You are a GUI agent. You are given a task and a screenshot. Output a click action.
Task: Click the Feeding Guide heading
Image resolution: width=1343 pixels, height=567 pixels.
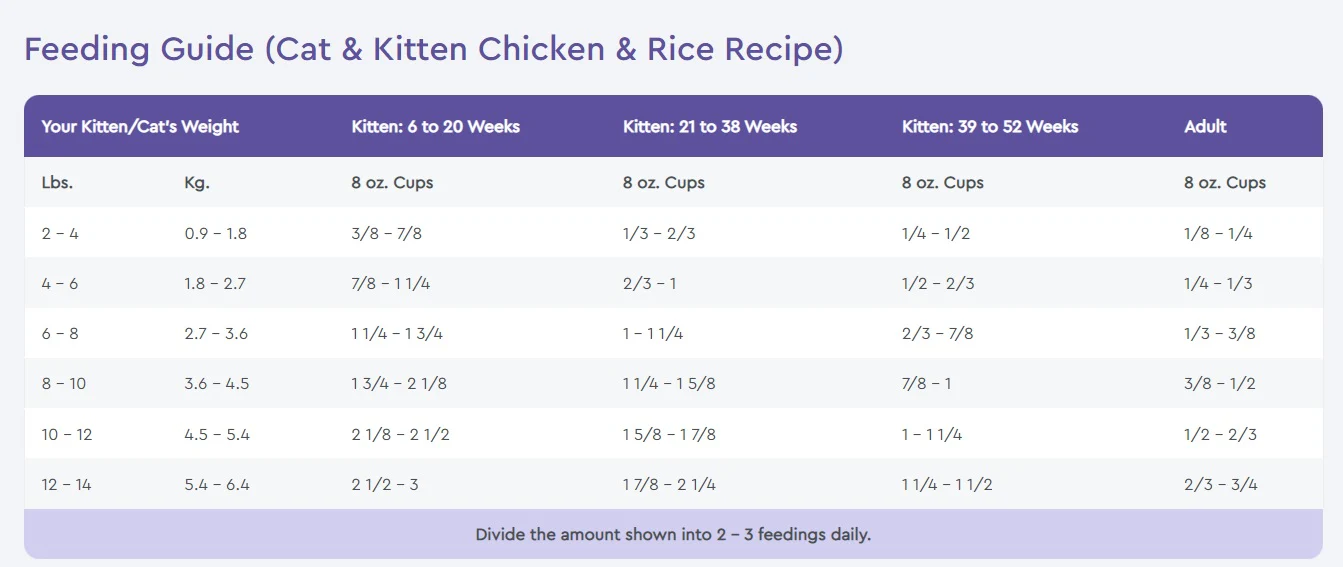coord(433,49)
